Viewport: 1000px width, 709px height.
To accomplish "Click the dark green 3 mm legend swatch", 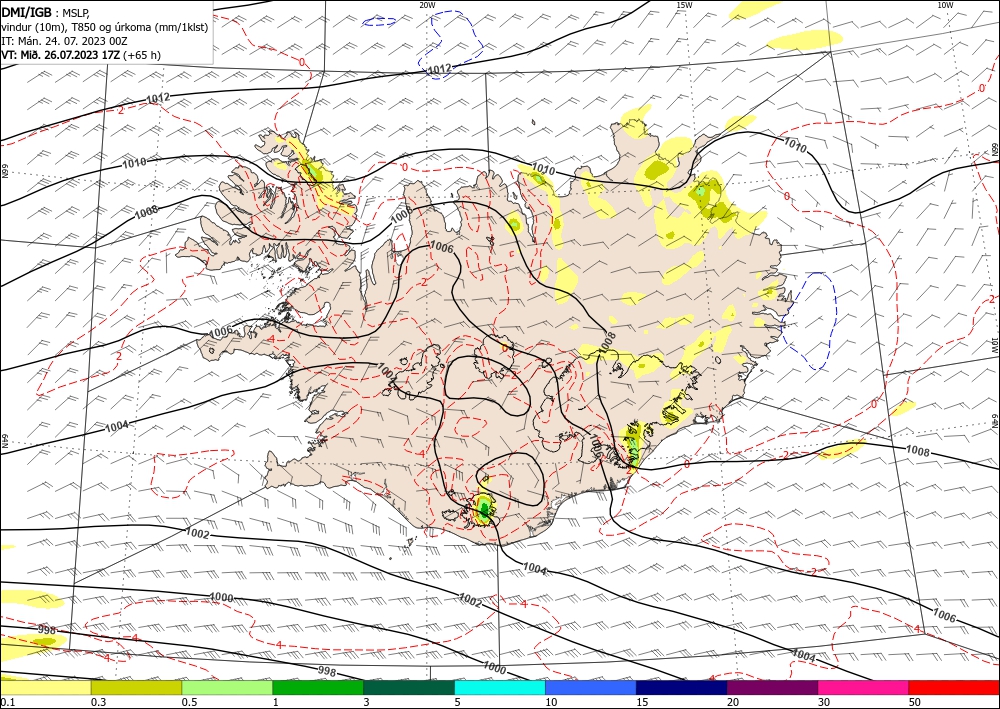I will [409, 687].
